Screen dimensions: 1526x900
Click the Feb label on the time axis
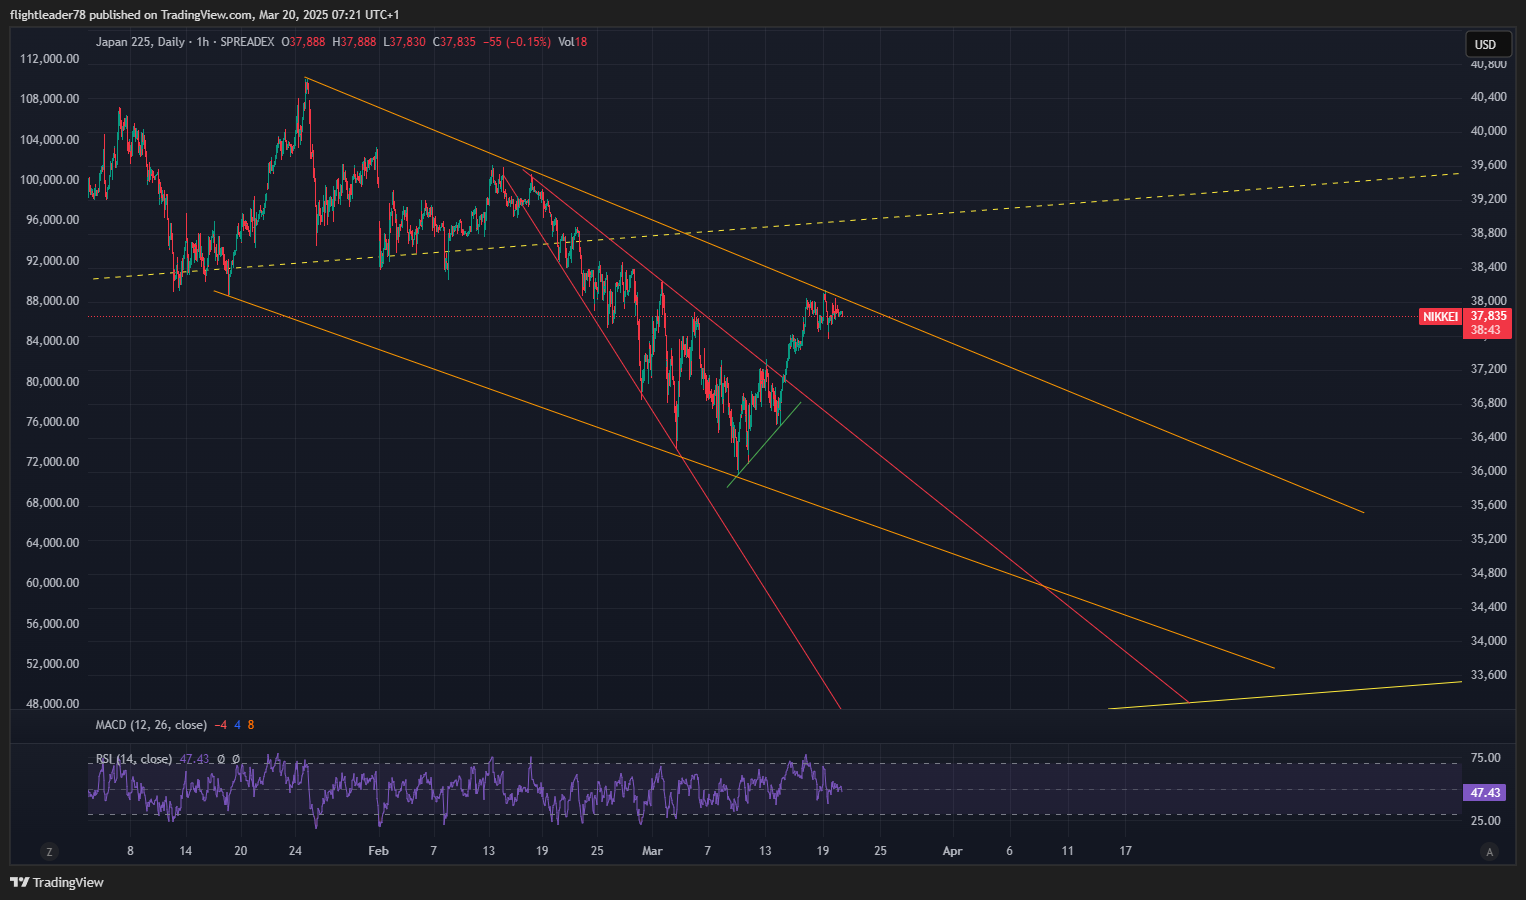(378, 851)
